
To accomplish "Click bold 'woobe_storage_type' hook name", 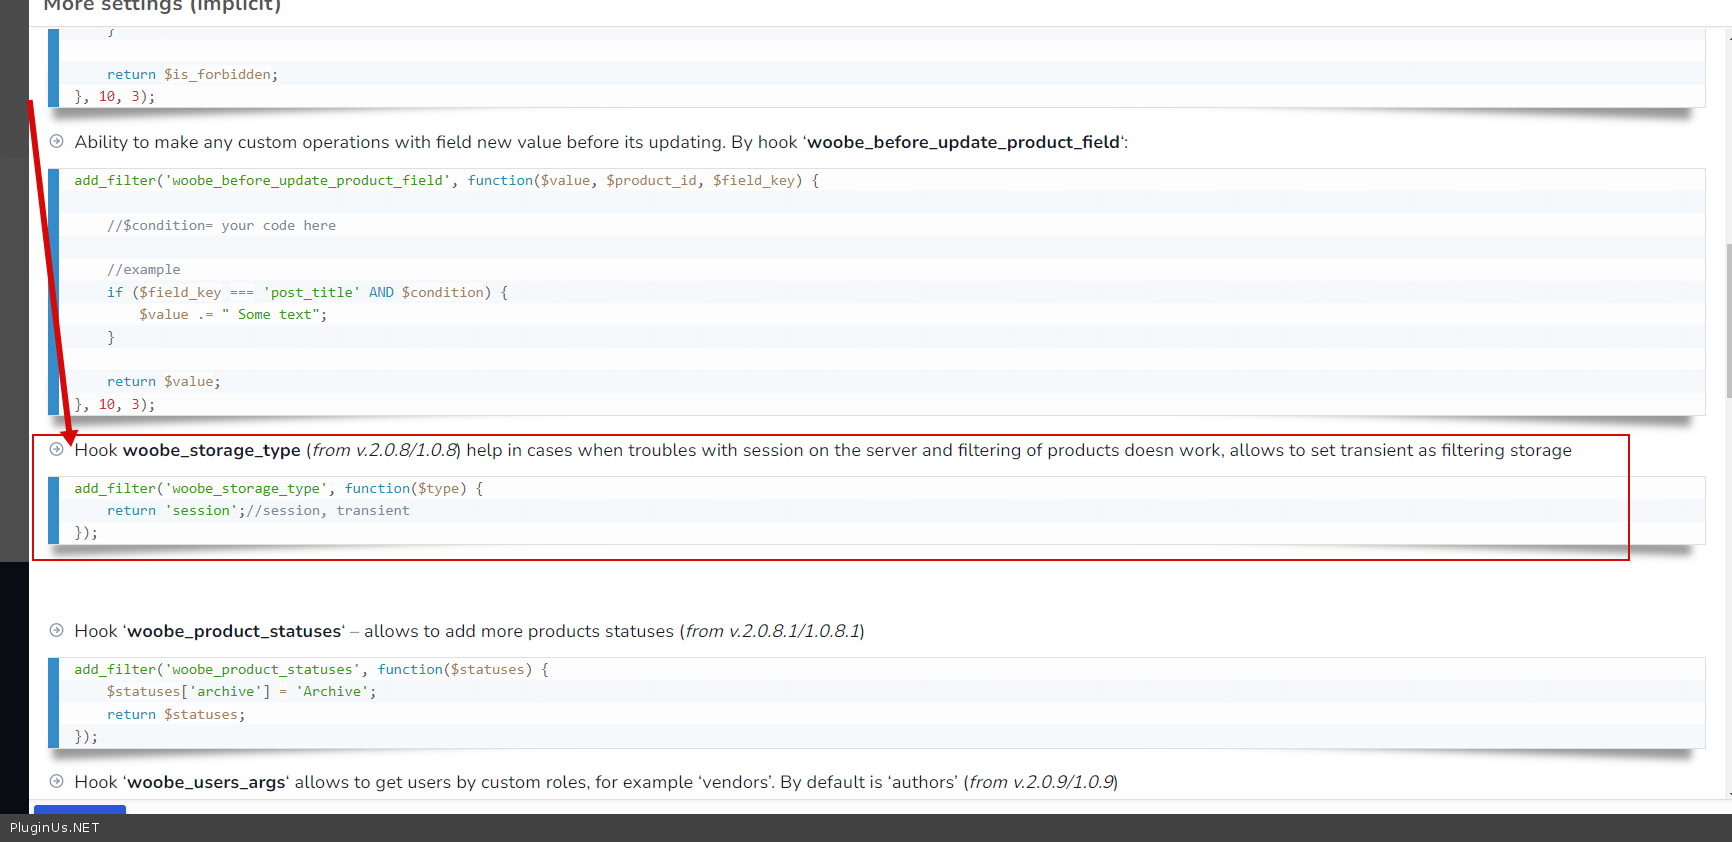I will pos(211,450).
